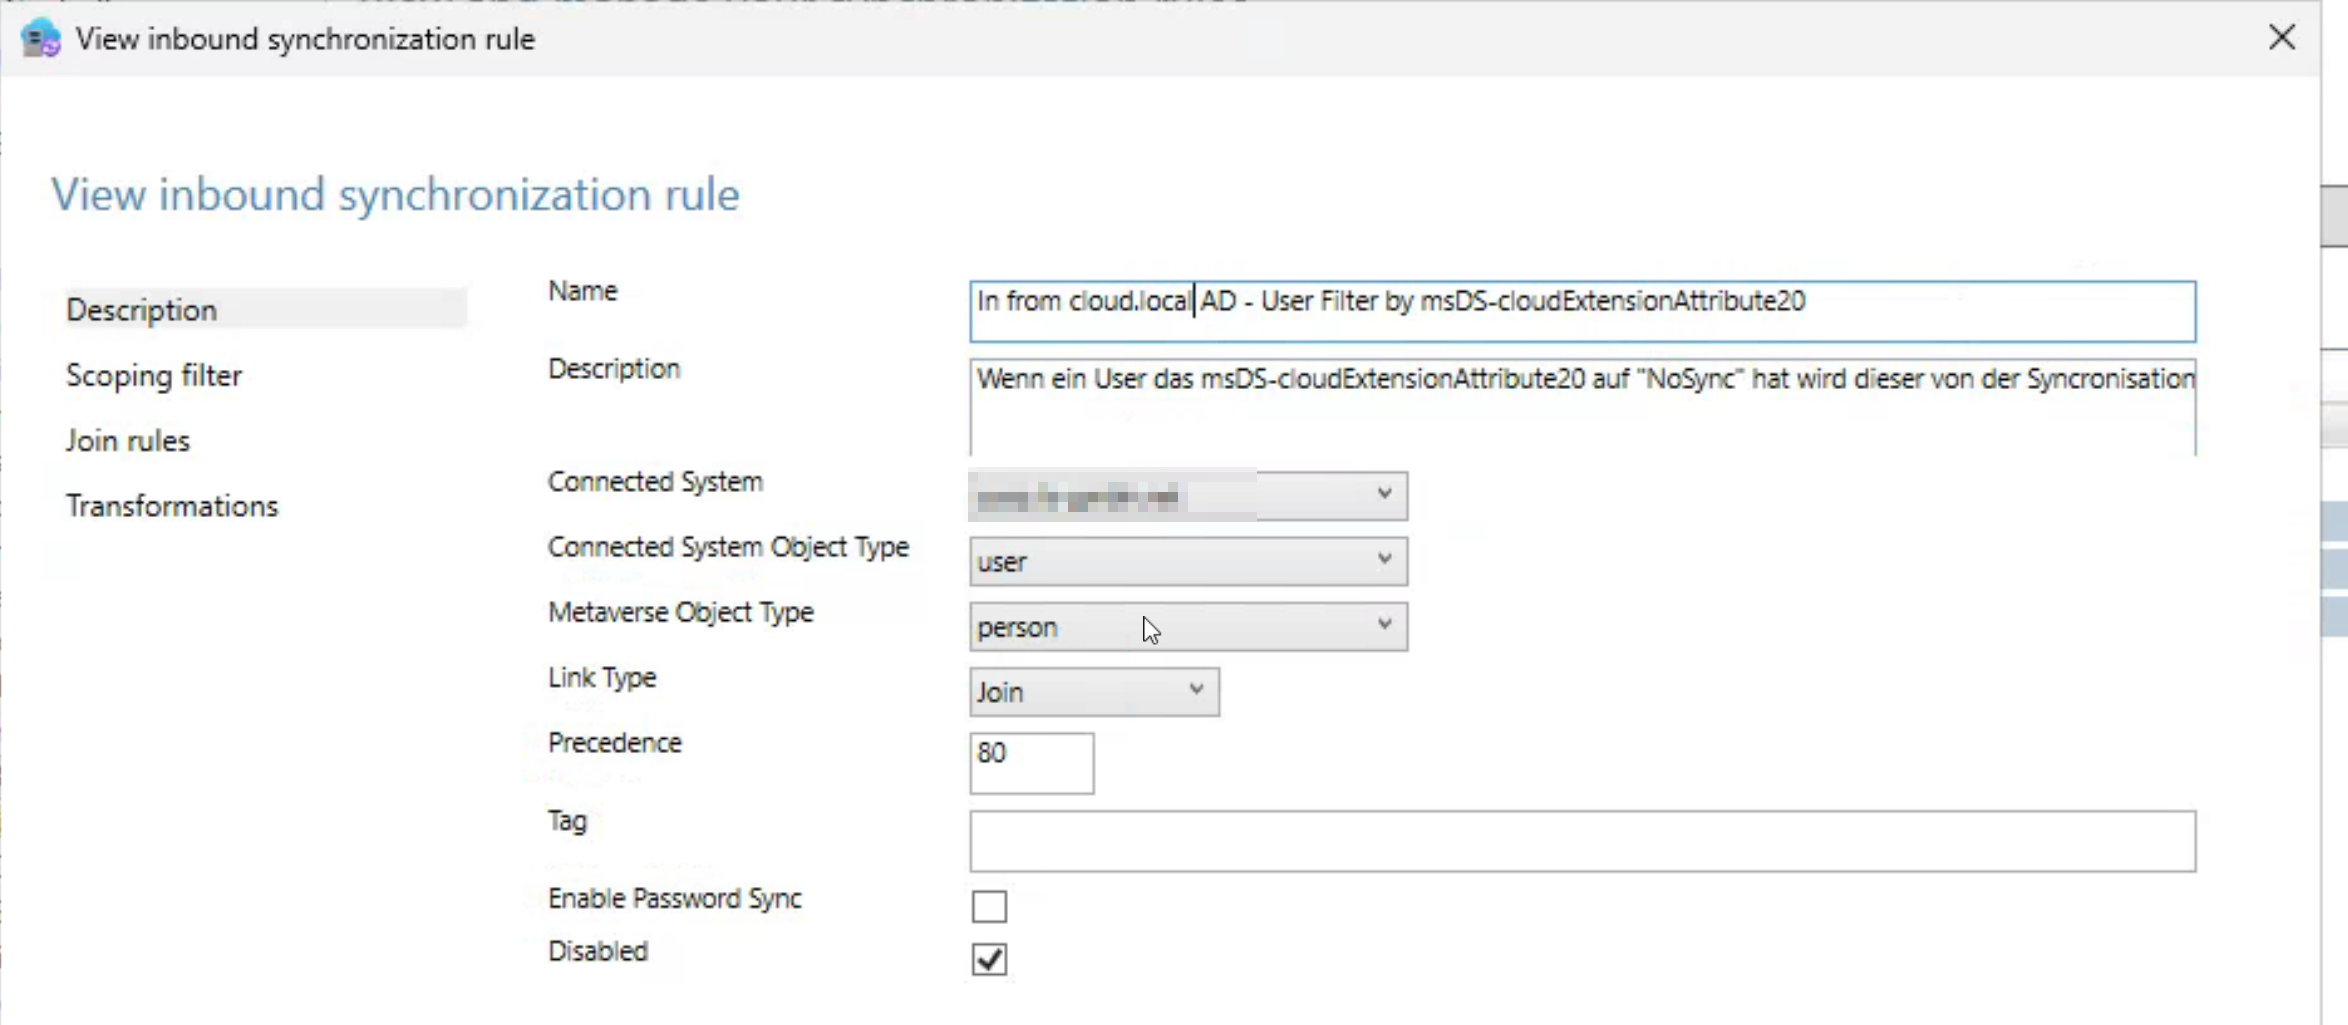Image resolution: width=2348 pixels, height=1025 pixels.
Task: Click the scrollbar thumb at the right edge
Action: pos(2334,215)
